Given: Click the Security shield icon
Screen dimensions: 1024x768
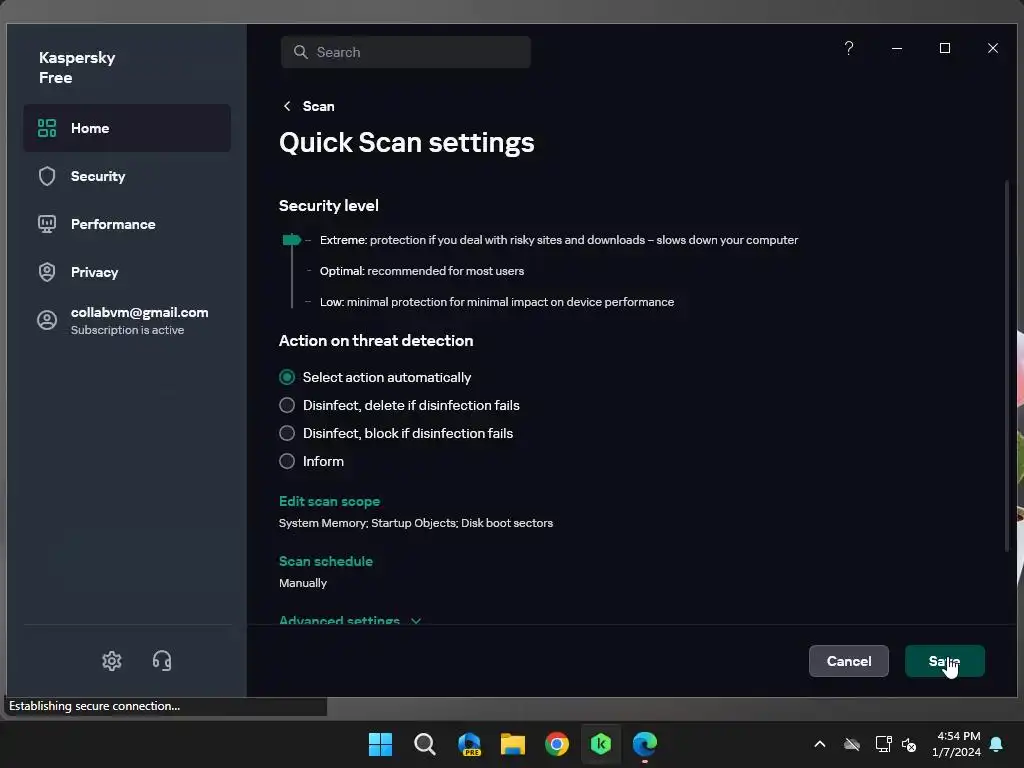Looking at the screenshot, I should pyautogui.click(x=47, y=176).
